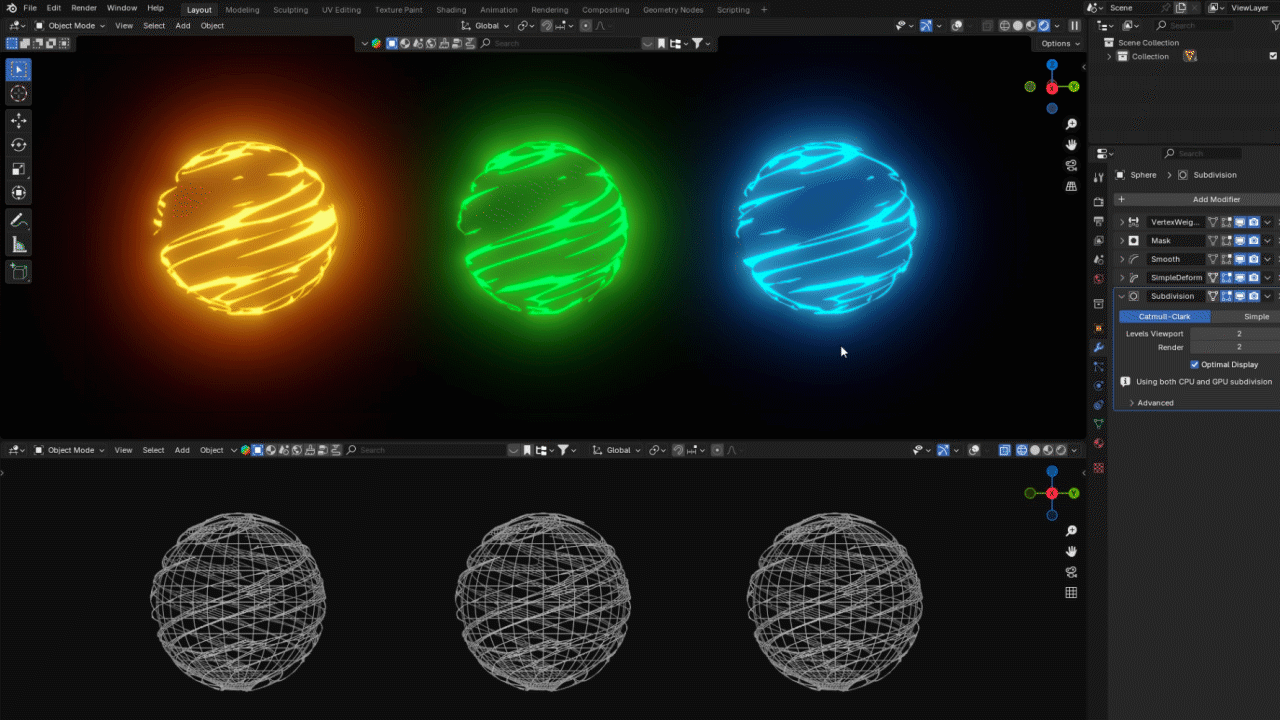Viewport: 1280px width, 720px height.
Task: Toggle Subdivision modifier viewport display
Action: point(1240,296)
